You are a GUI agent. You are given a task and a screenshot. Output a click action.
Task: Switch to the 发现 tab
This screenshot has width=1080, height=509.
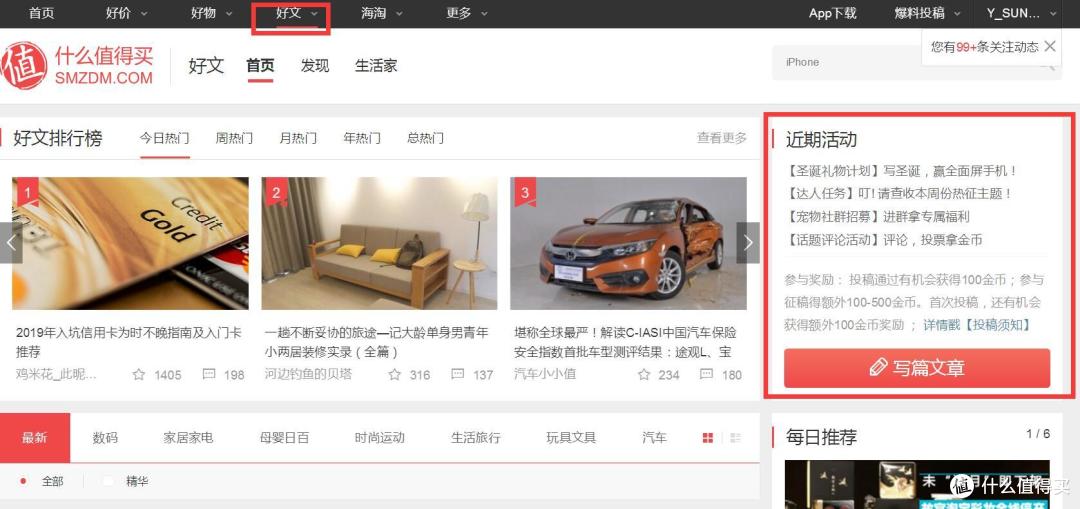(315, 66)
